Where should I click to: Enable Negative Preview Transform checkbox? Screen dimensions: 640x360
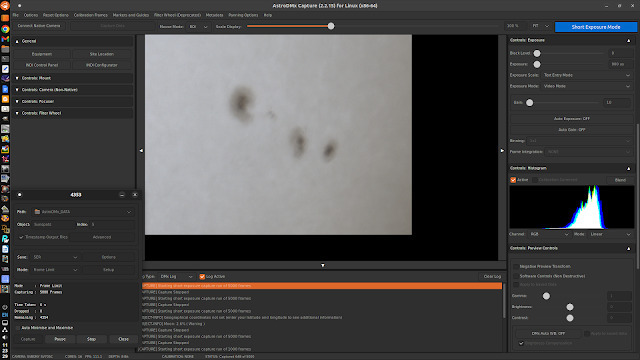(x=516, y=266)
